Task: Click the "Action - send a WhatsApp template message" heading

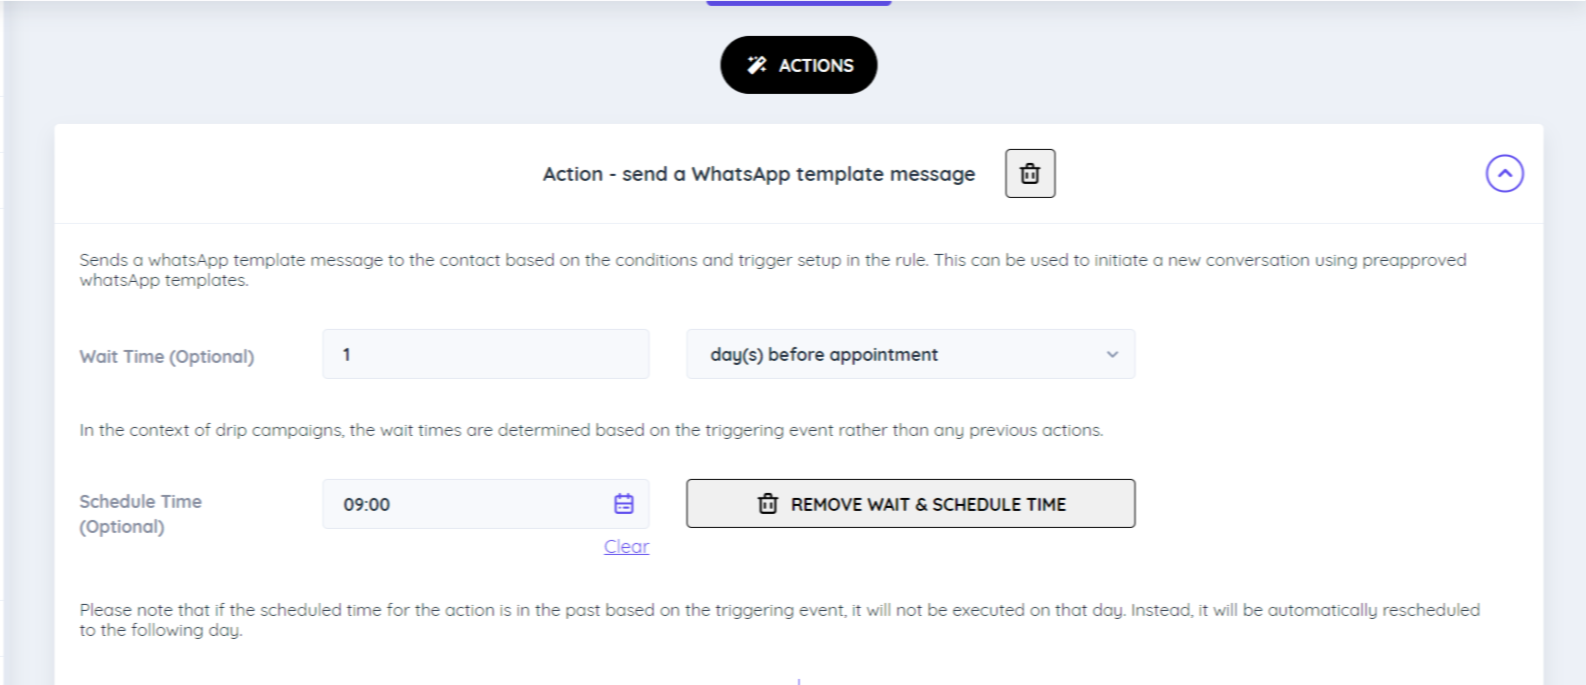Action: 758,174
